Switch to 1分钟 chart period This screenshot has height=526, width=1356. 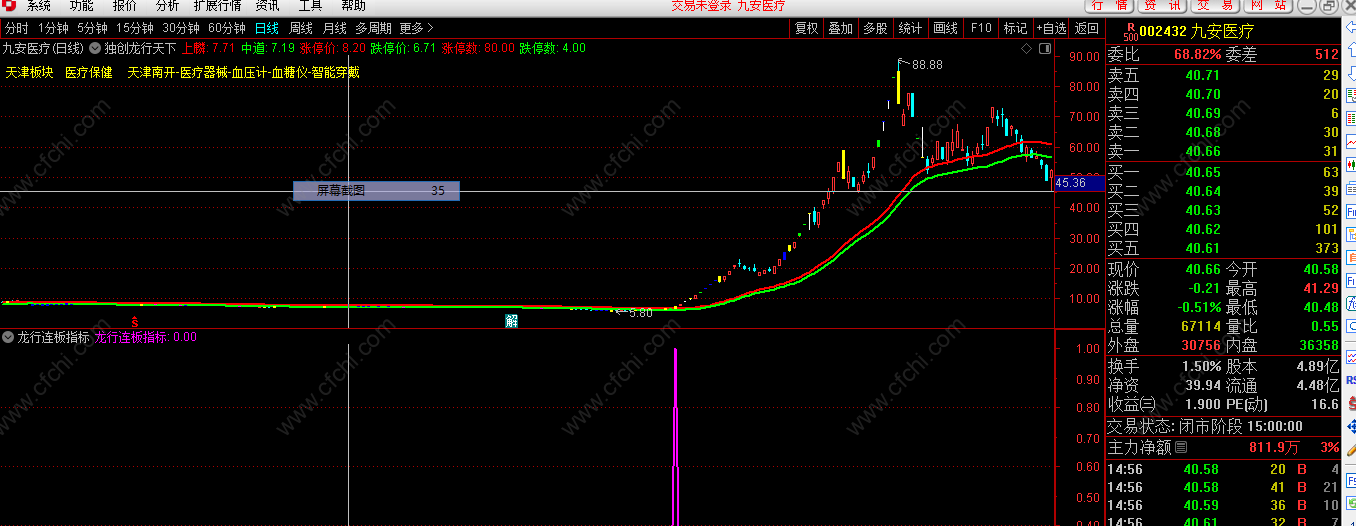[x=52, y=28]
